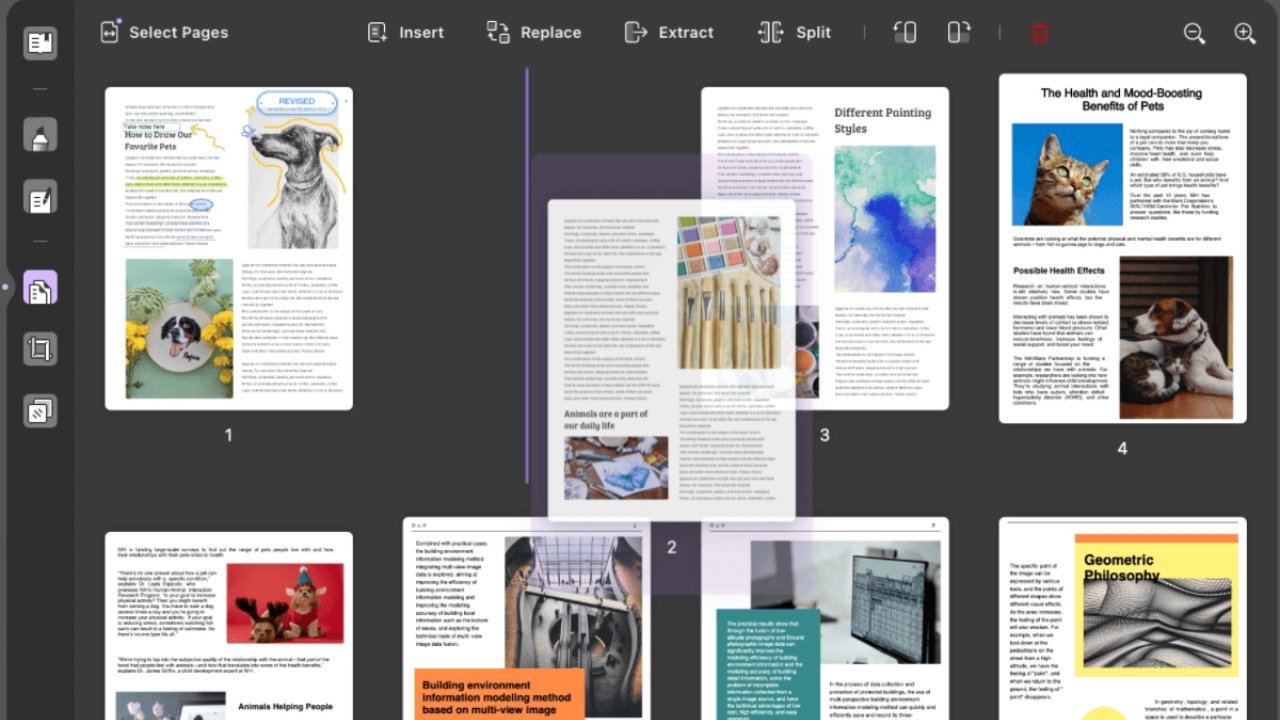Click the Split button
This screenshot has width=1280, height=720.
point(794,32)
